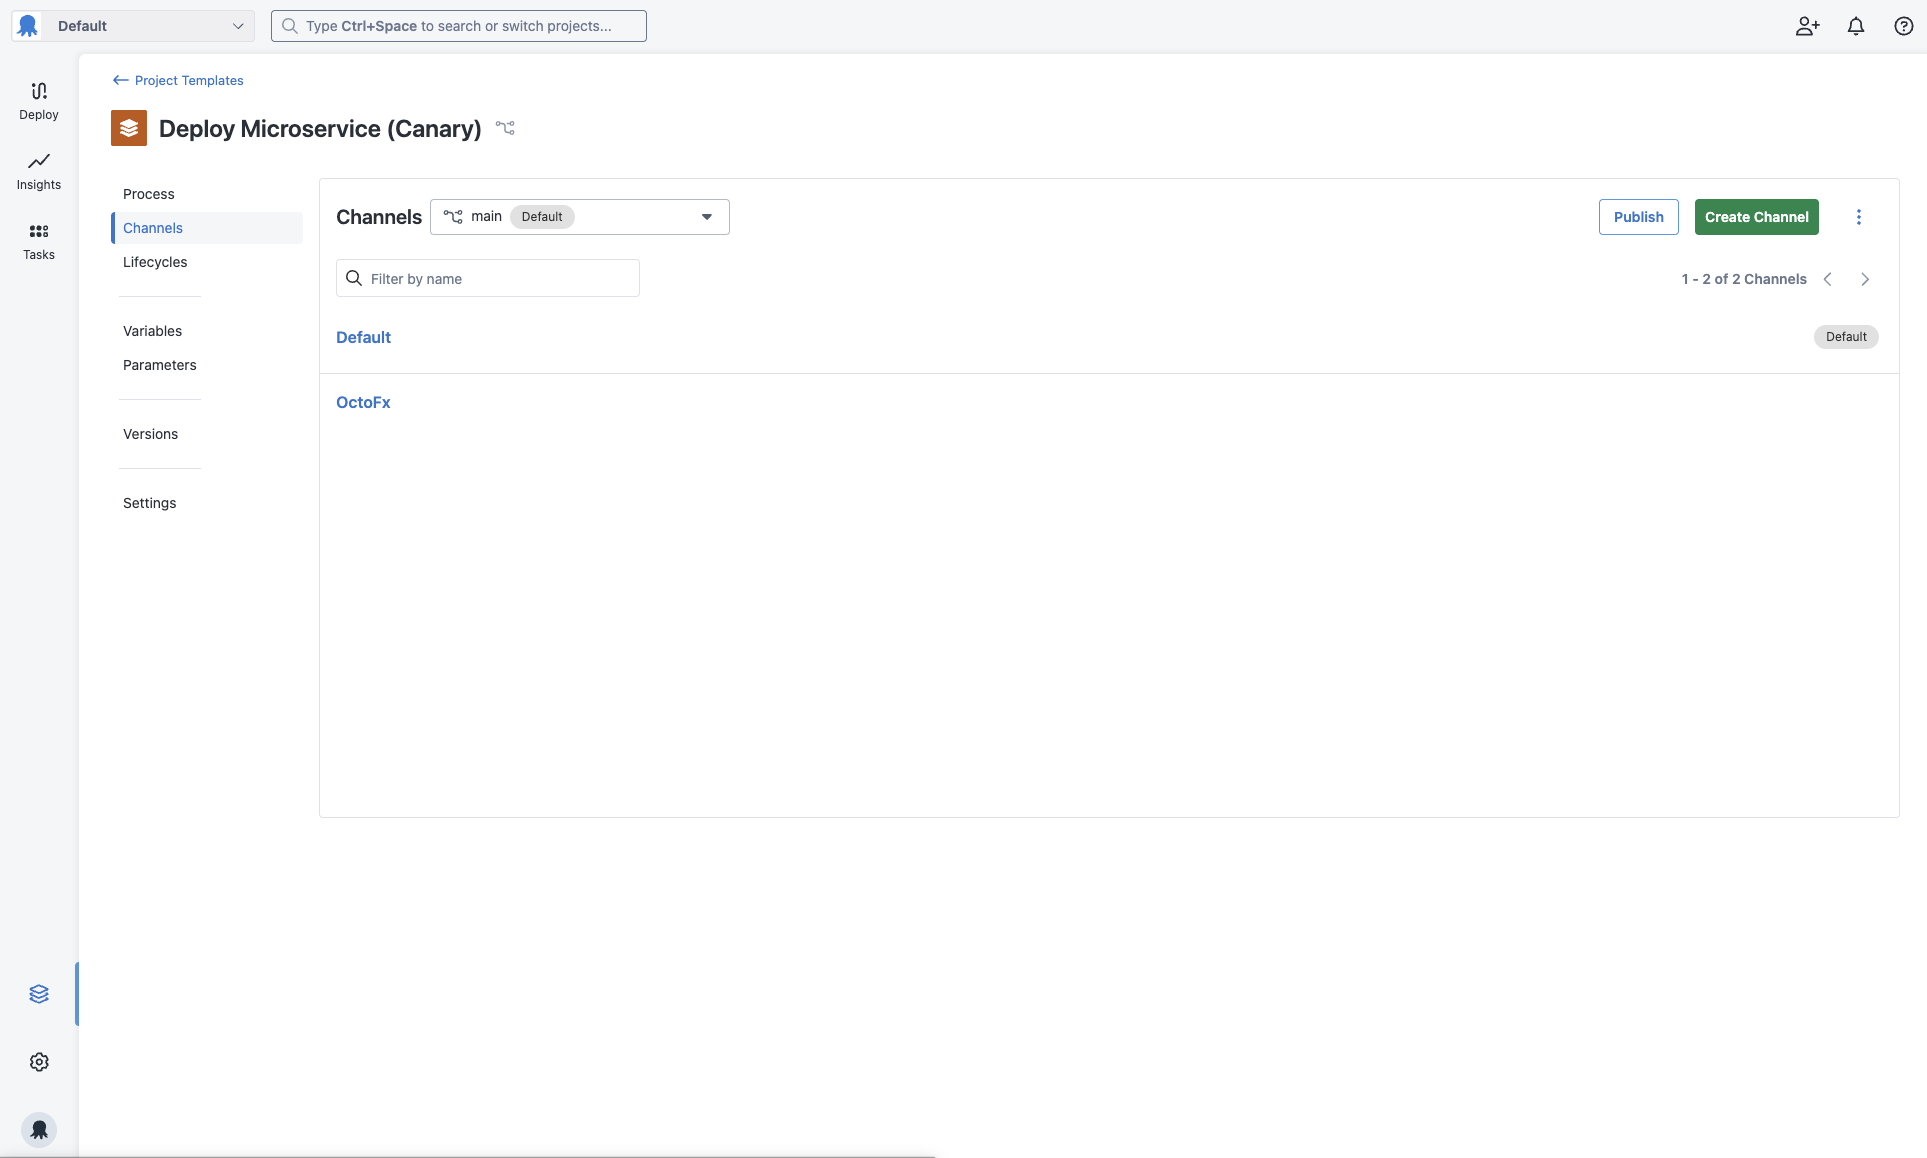
Task: Open Tasks in the sidebar
Action: (x=39, y=242)
